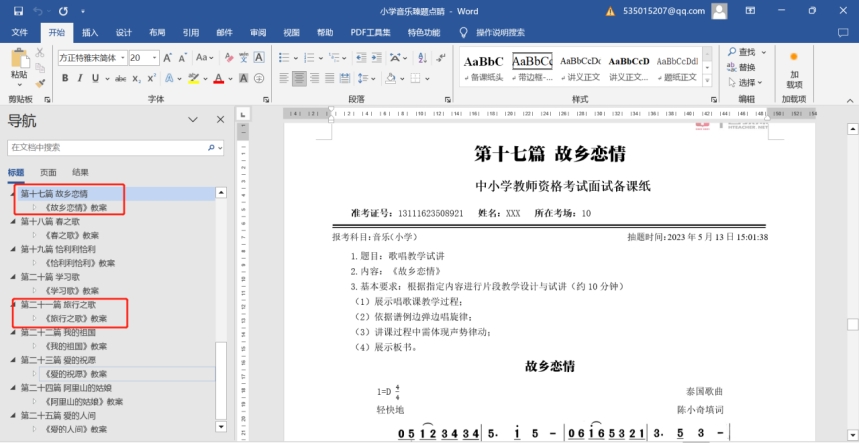
Task: Click the Save icon in quick access toolbar
Action: coord(18,11)
